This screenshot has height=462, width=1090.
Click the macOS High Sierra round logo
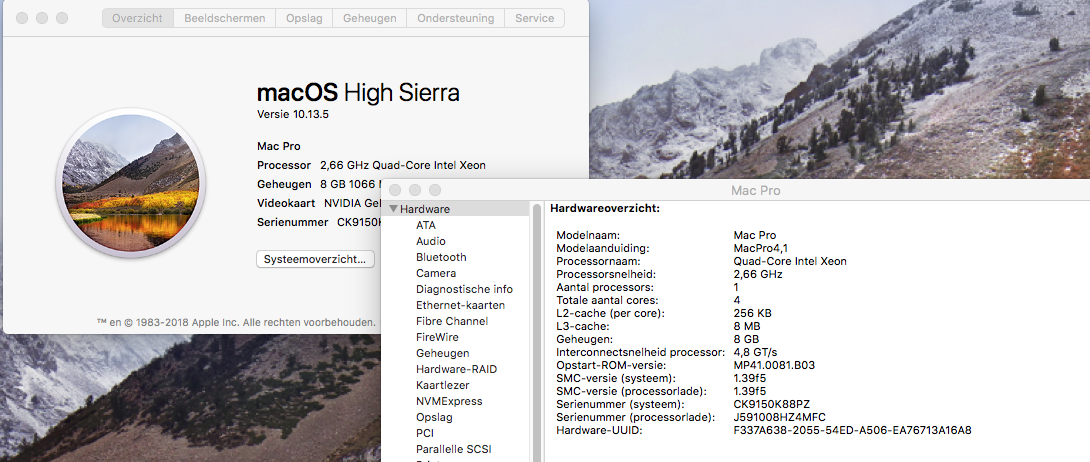tap(131, 183)
